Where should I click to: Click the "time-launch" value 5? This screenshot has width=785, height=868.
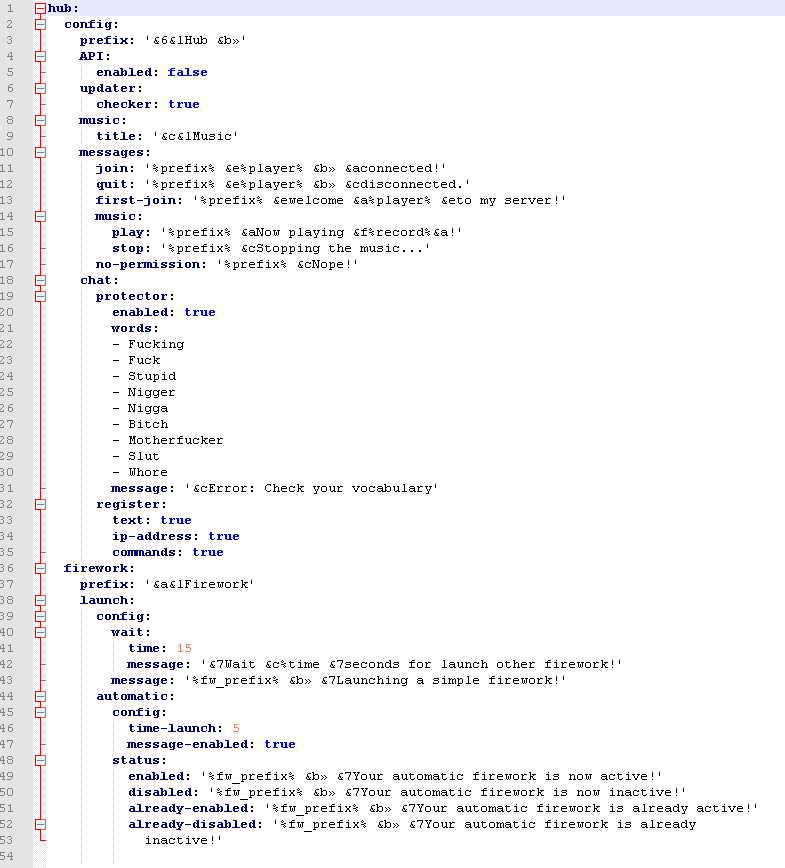click(x=236, y=728)
